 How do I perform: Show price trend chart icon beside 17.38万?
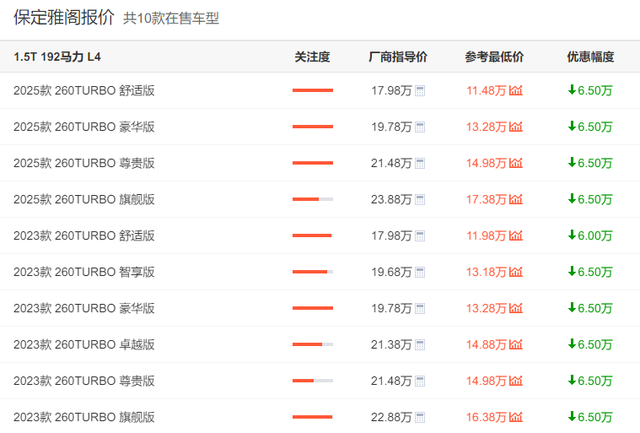tap(516, 199)
